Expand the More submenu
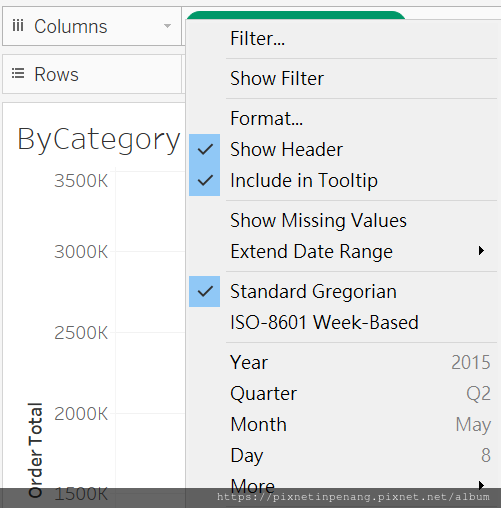The width and height of the screenshot is (501, 508). pos(343,486)
